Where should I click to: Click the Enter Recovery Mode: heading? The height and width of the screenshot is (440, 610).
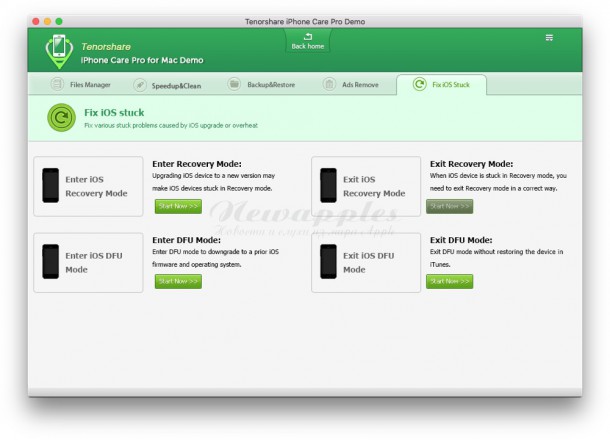(x=197, y=164)
